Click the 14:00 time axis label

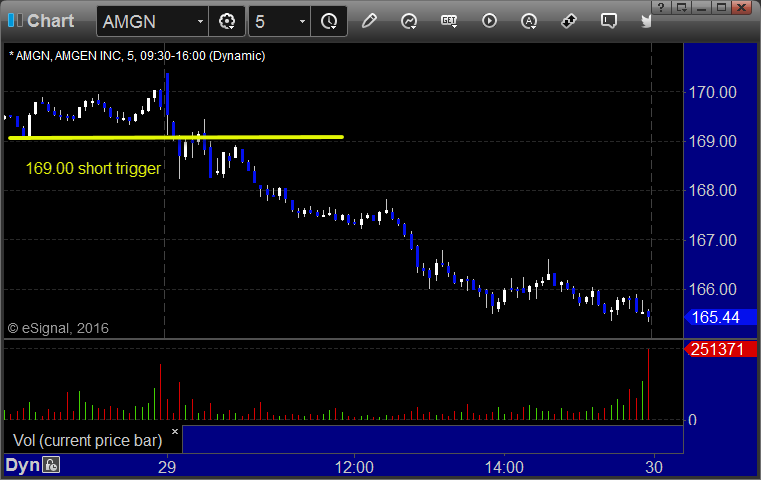click(x=504, y=467)
